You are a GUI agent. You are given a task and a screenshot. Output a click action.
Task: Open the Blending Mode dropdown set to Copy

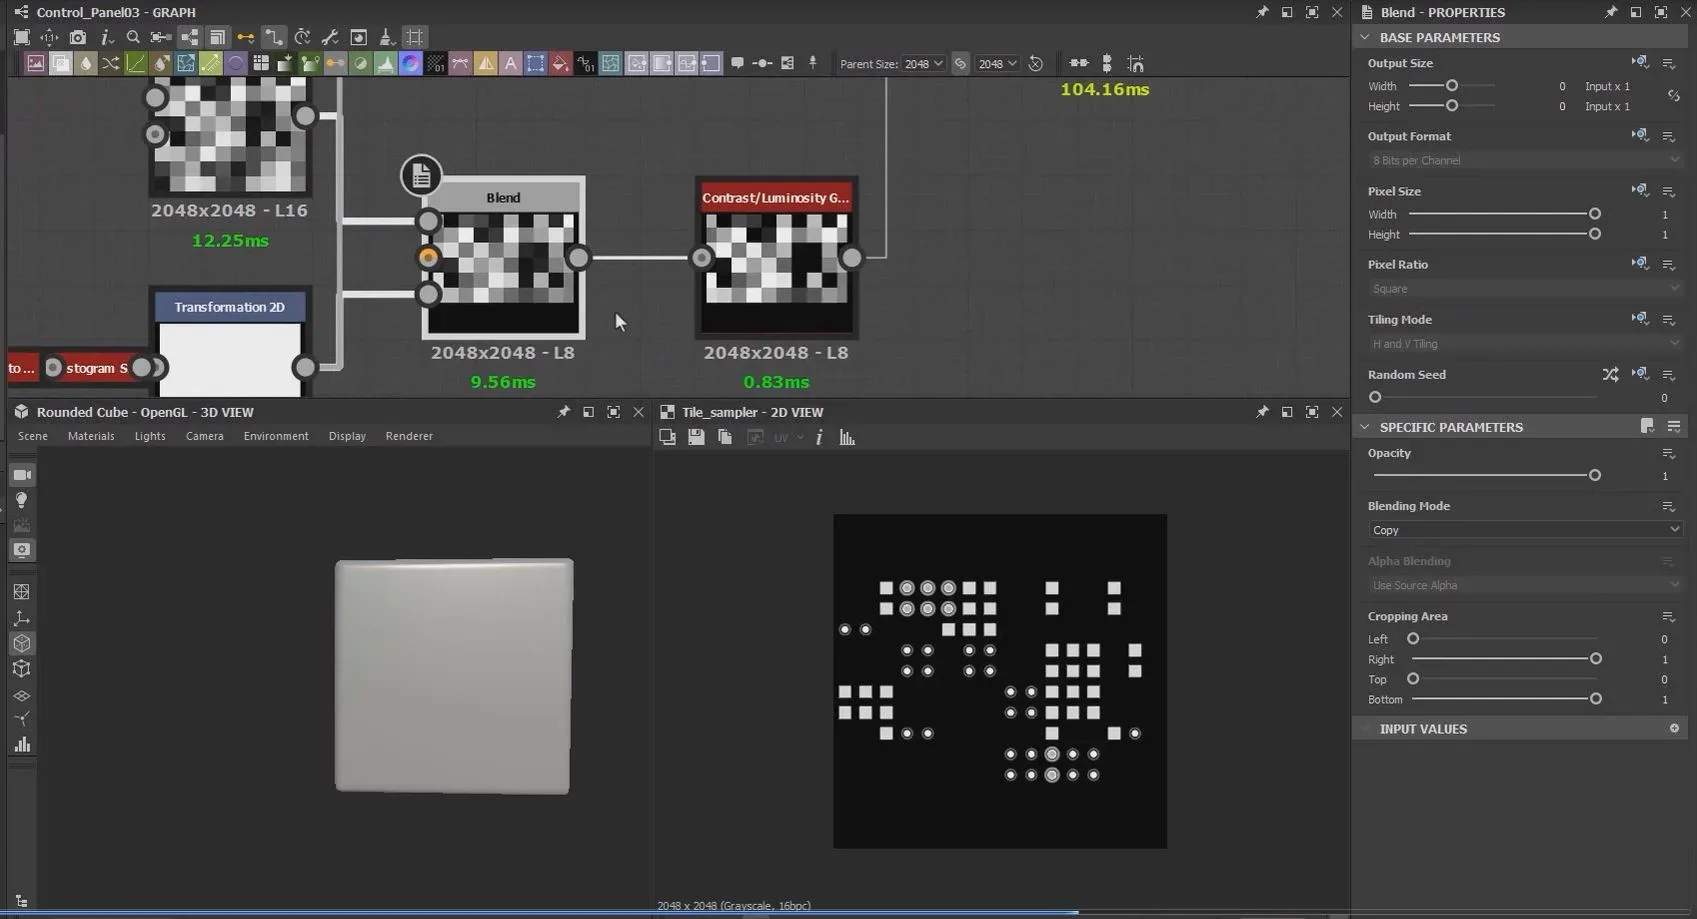pyautogui.click(x=1524, y=530)
